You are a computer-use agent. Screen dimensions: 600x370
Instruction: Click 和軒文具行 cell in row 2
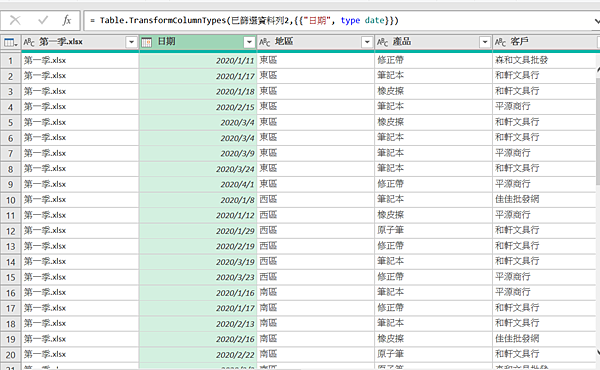click(x=545, y=76)
